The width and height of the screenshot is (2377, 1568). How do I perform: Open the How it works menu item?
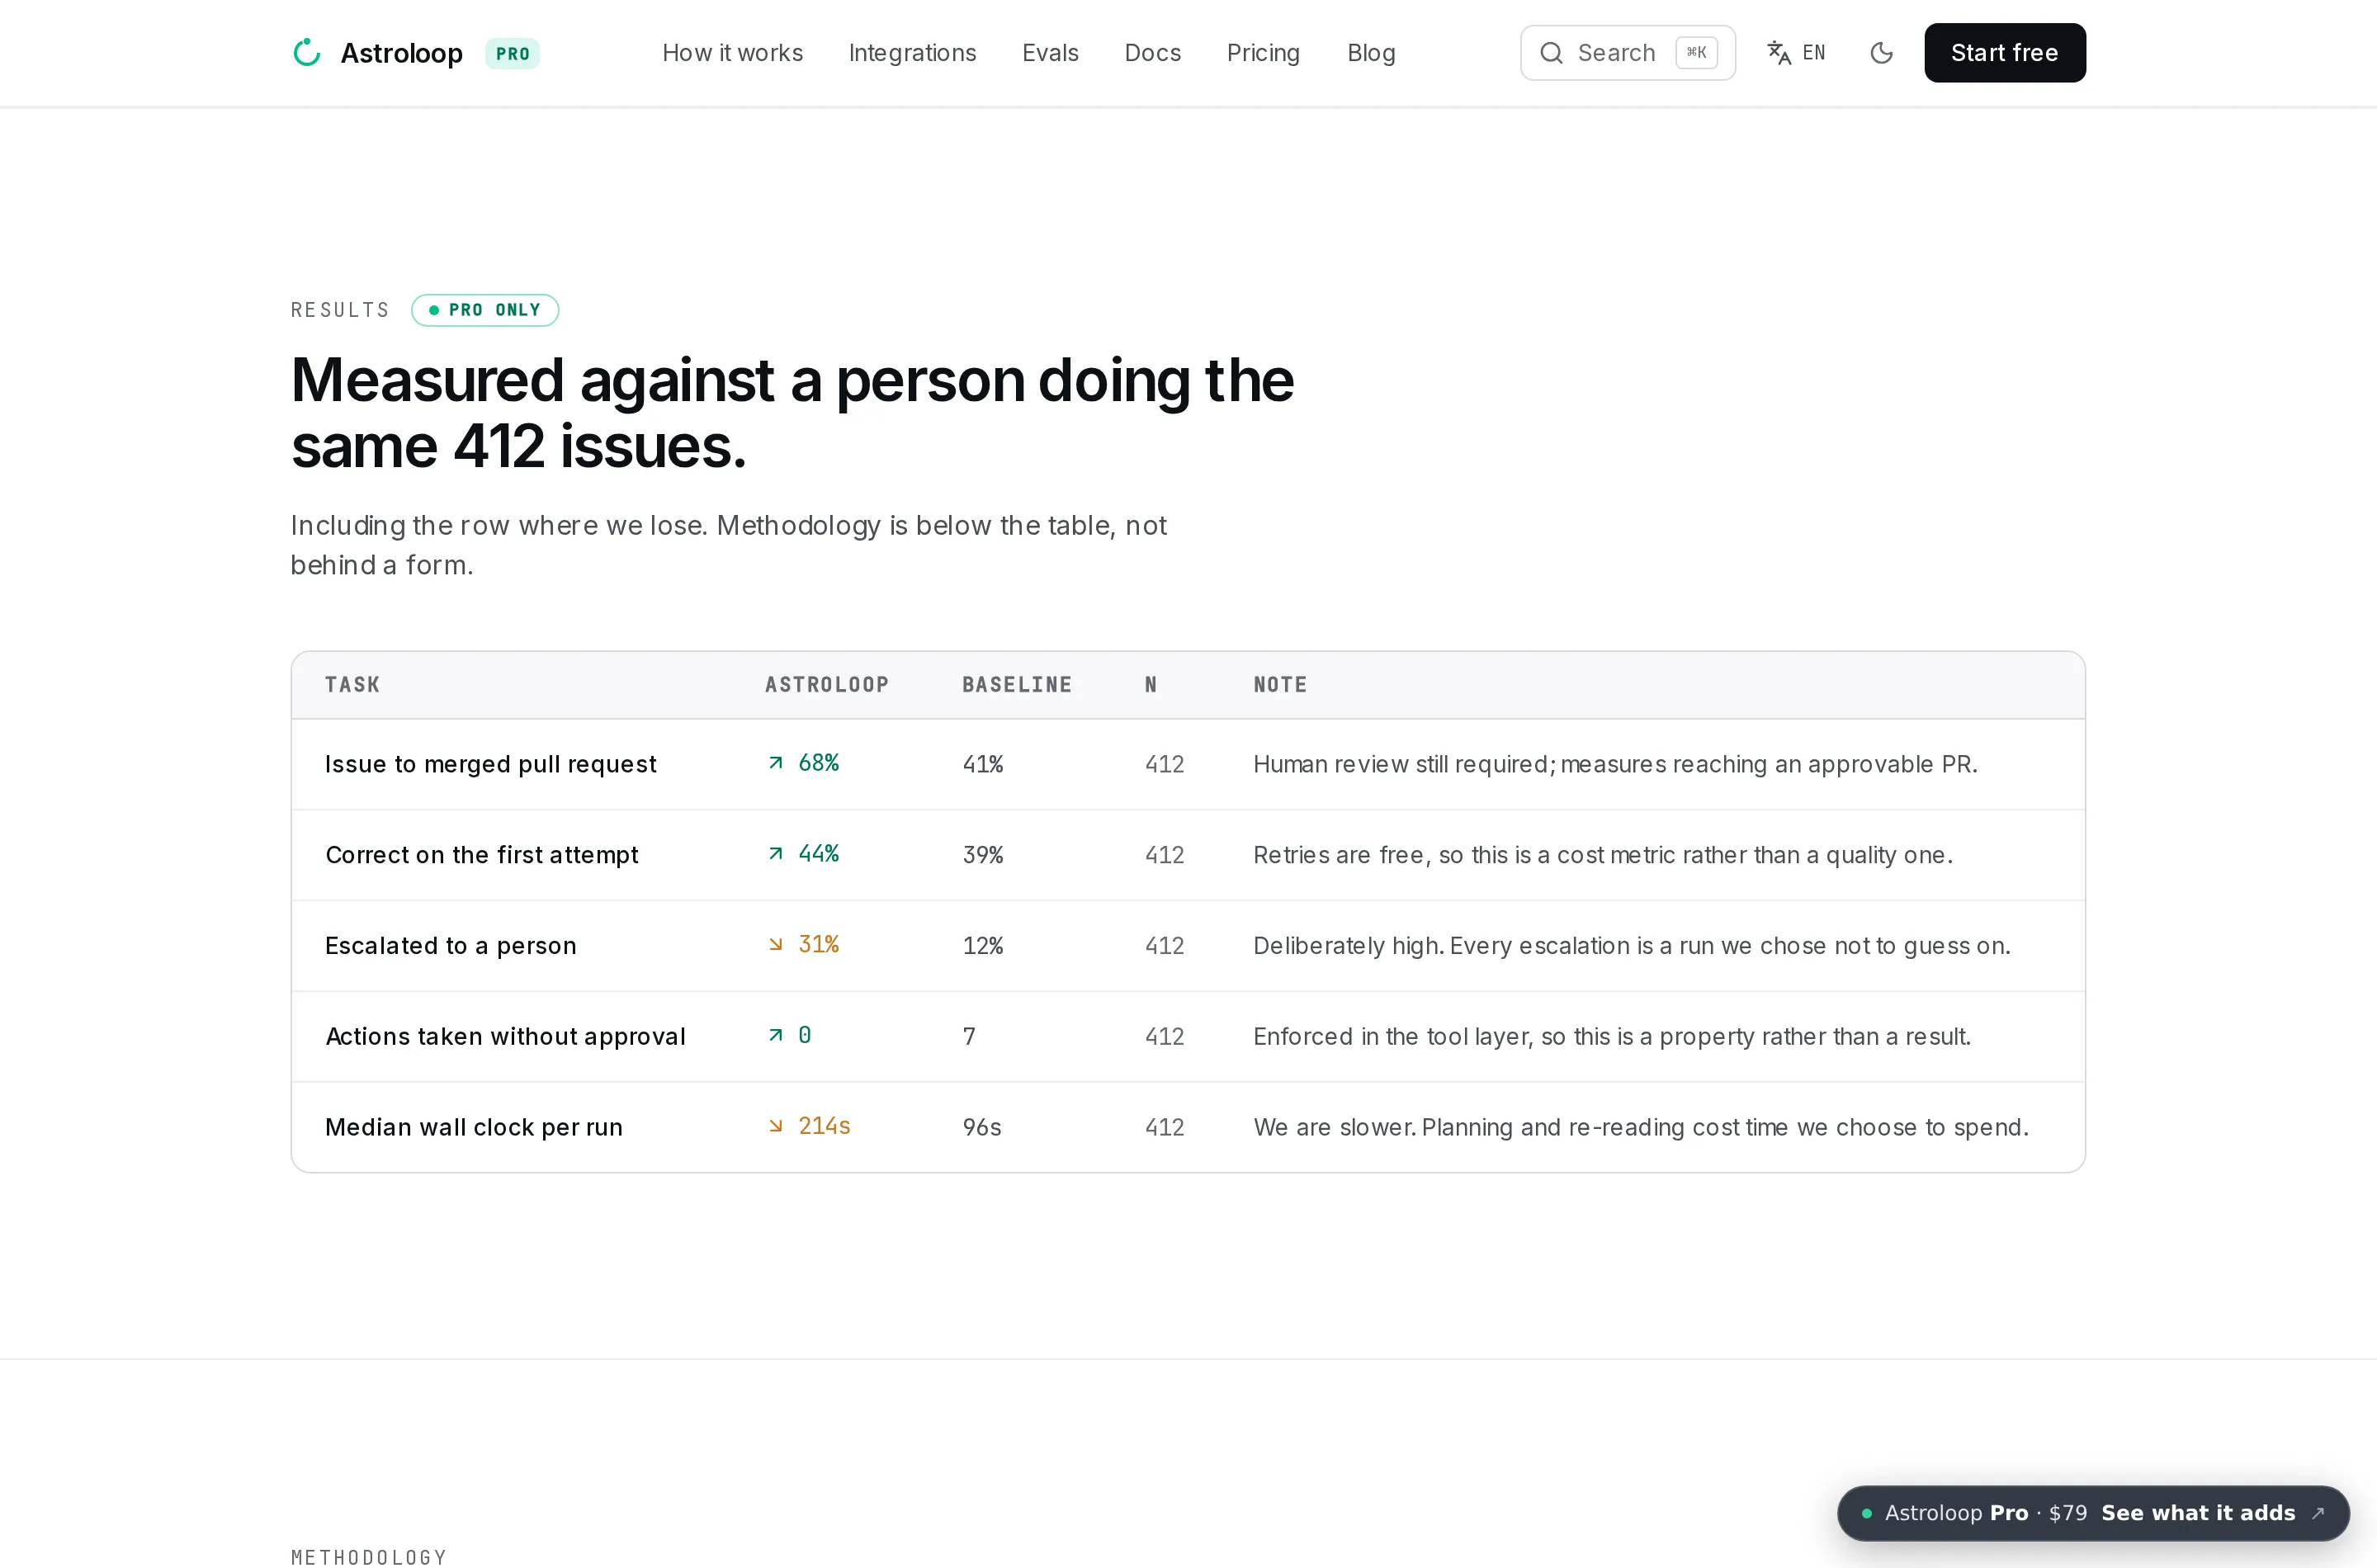coord(732,53)
